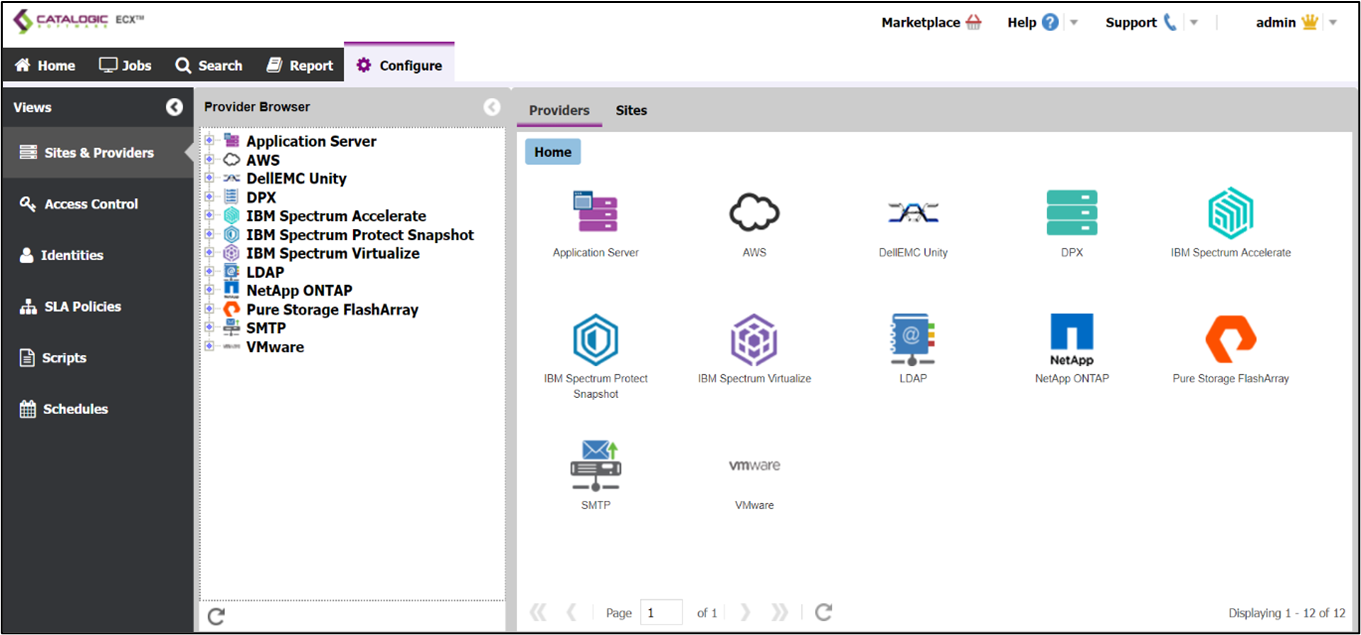Select the IBM Spectrum Accelerate icon

(1231, 213)
